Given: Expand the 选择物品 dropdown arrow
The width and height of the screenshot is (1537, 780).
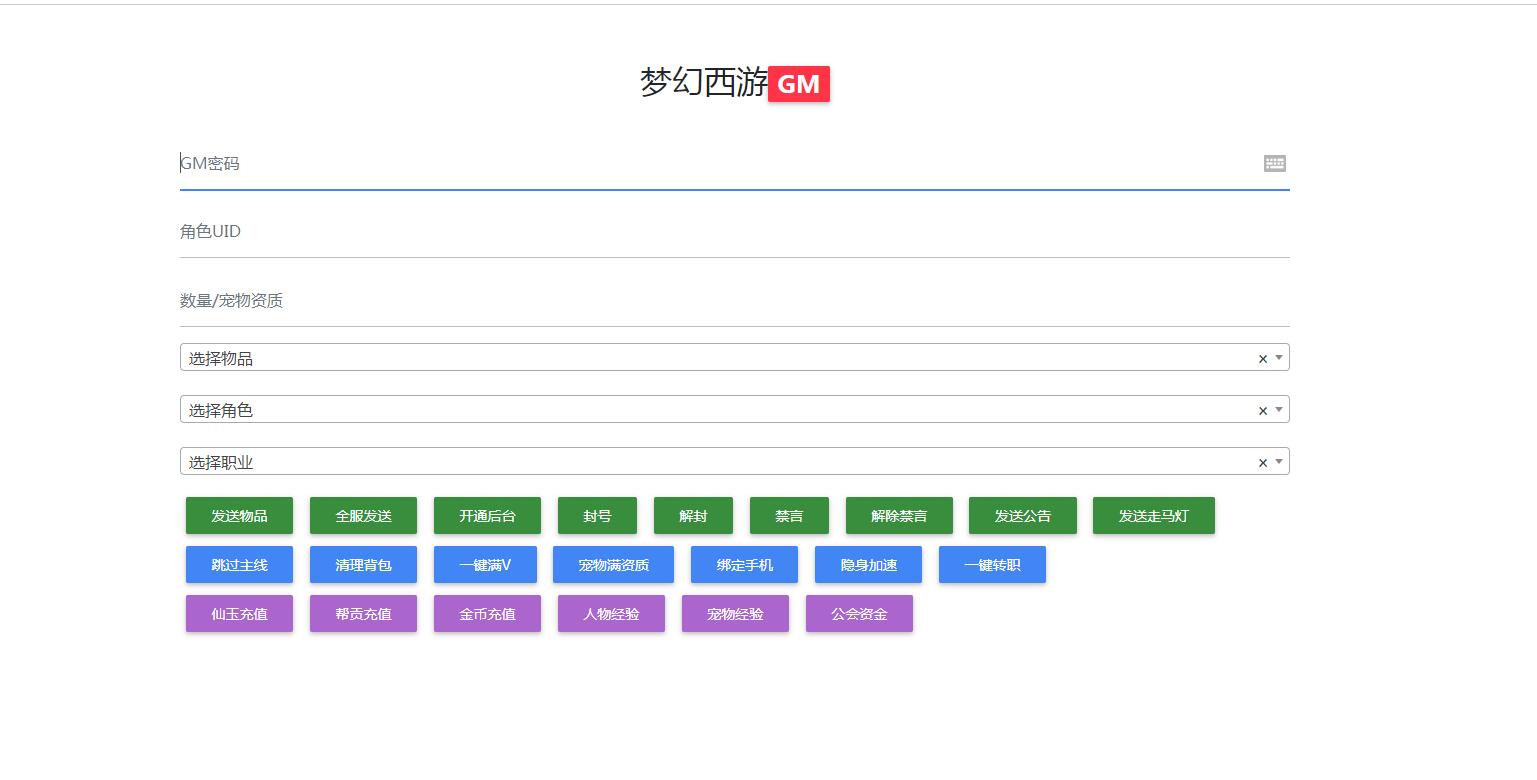Looking at the screenshot, I should [1278, 358].
